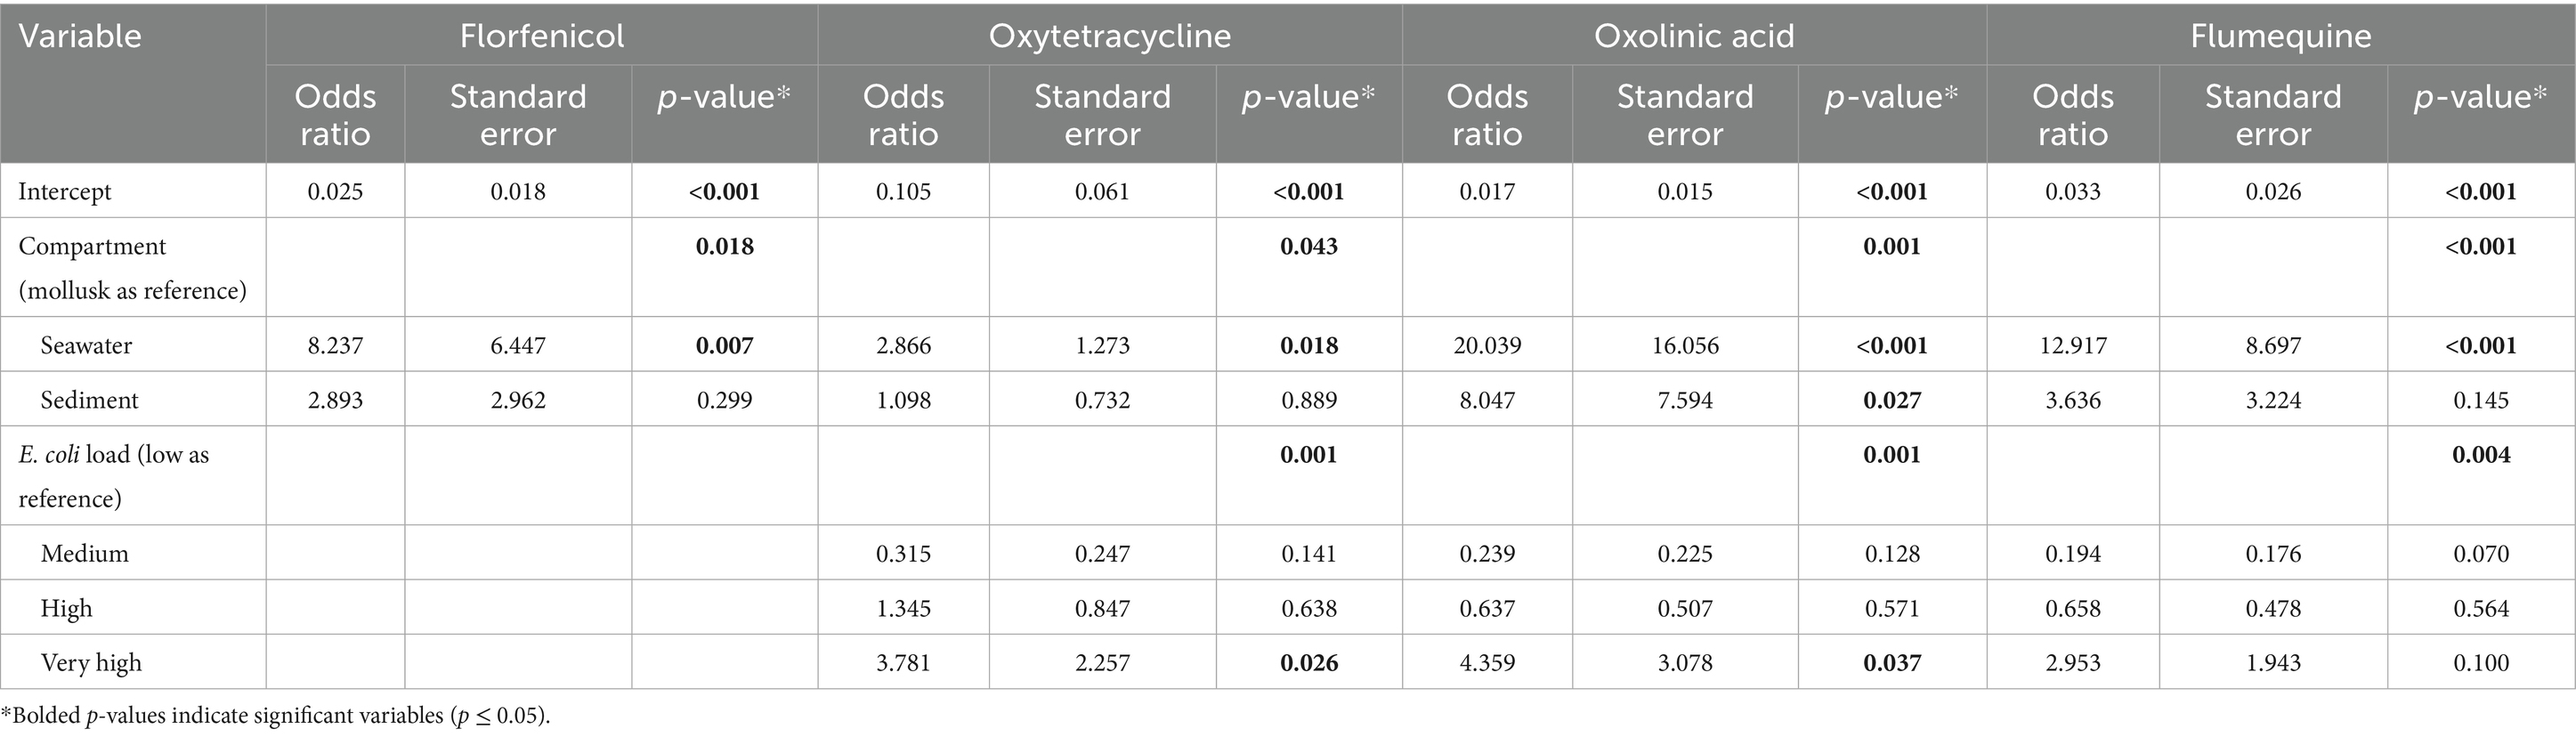The image size is (2576, 737).
Task: Select the 4.359 odds ratio cell
Action: click(1486, 663)
